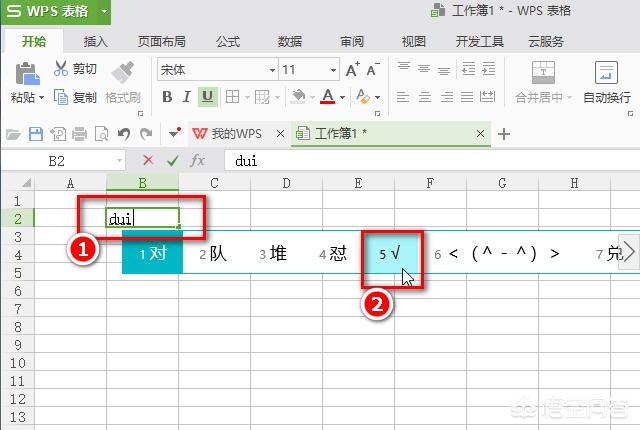Align text right
This screenshot has height=430, width=640.
447,97
